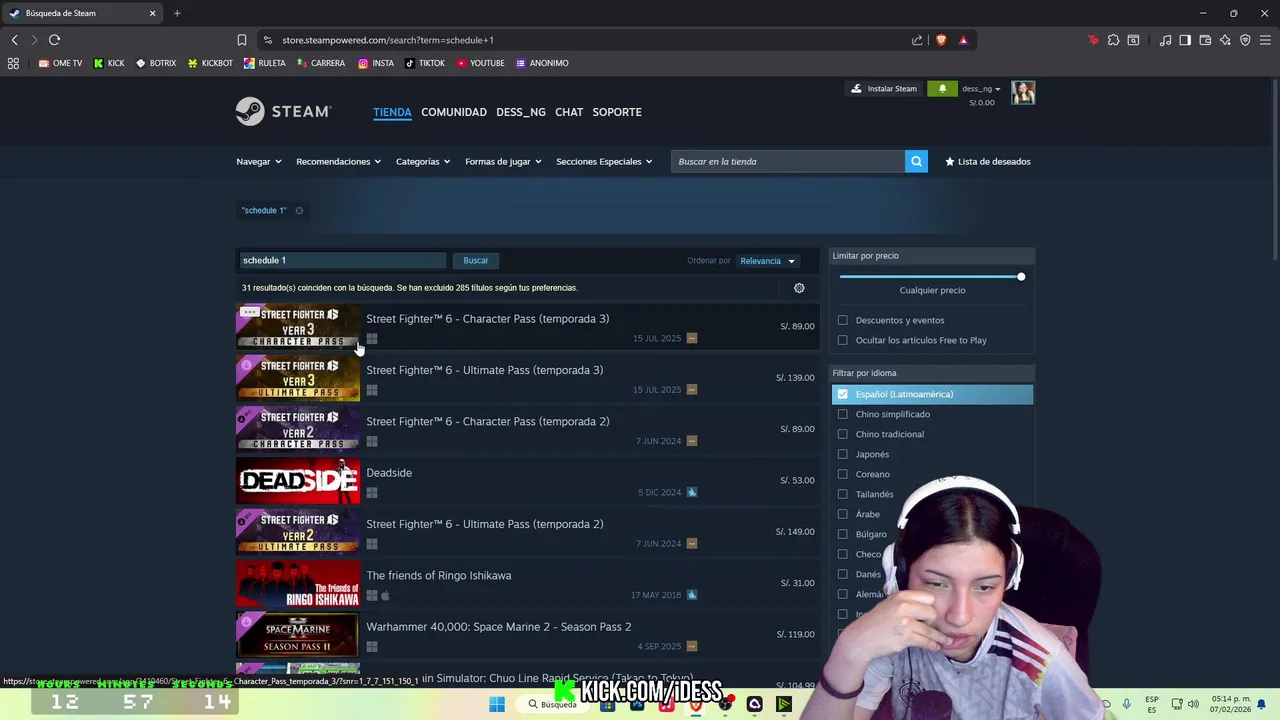1280x720 pixels.
Task: Open the browser extensions puzzle icon
Action: 1113,40
